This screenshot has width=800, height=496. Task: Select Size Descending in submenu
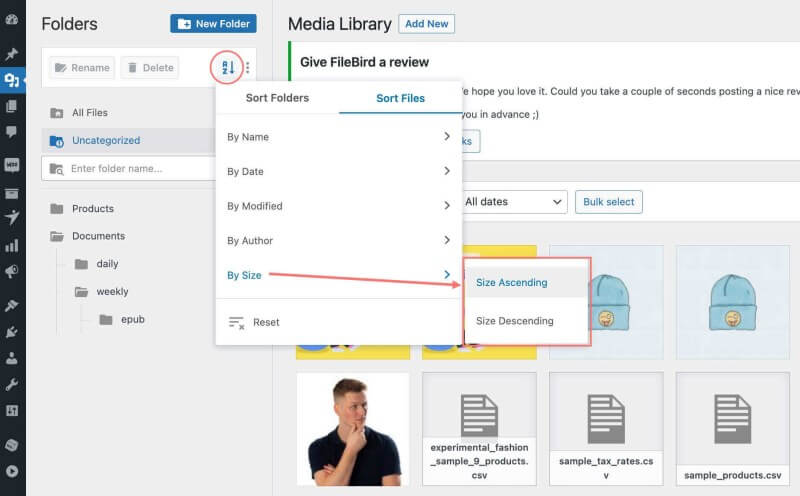(x=527, y=321)
